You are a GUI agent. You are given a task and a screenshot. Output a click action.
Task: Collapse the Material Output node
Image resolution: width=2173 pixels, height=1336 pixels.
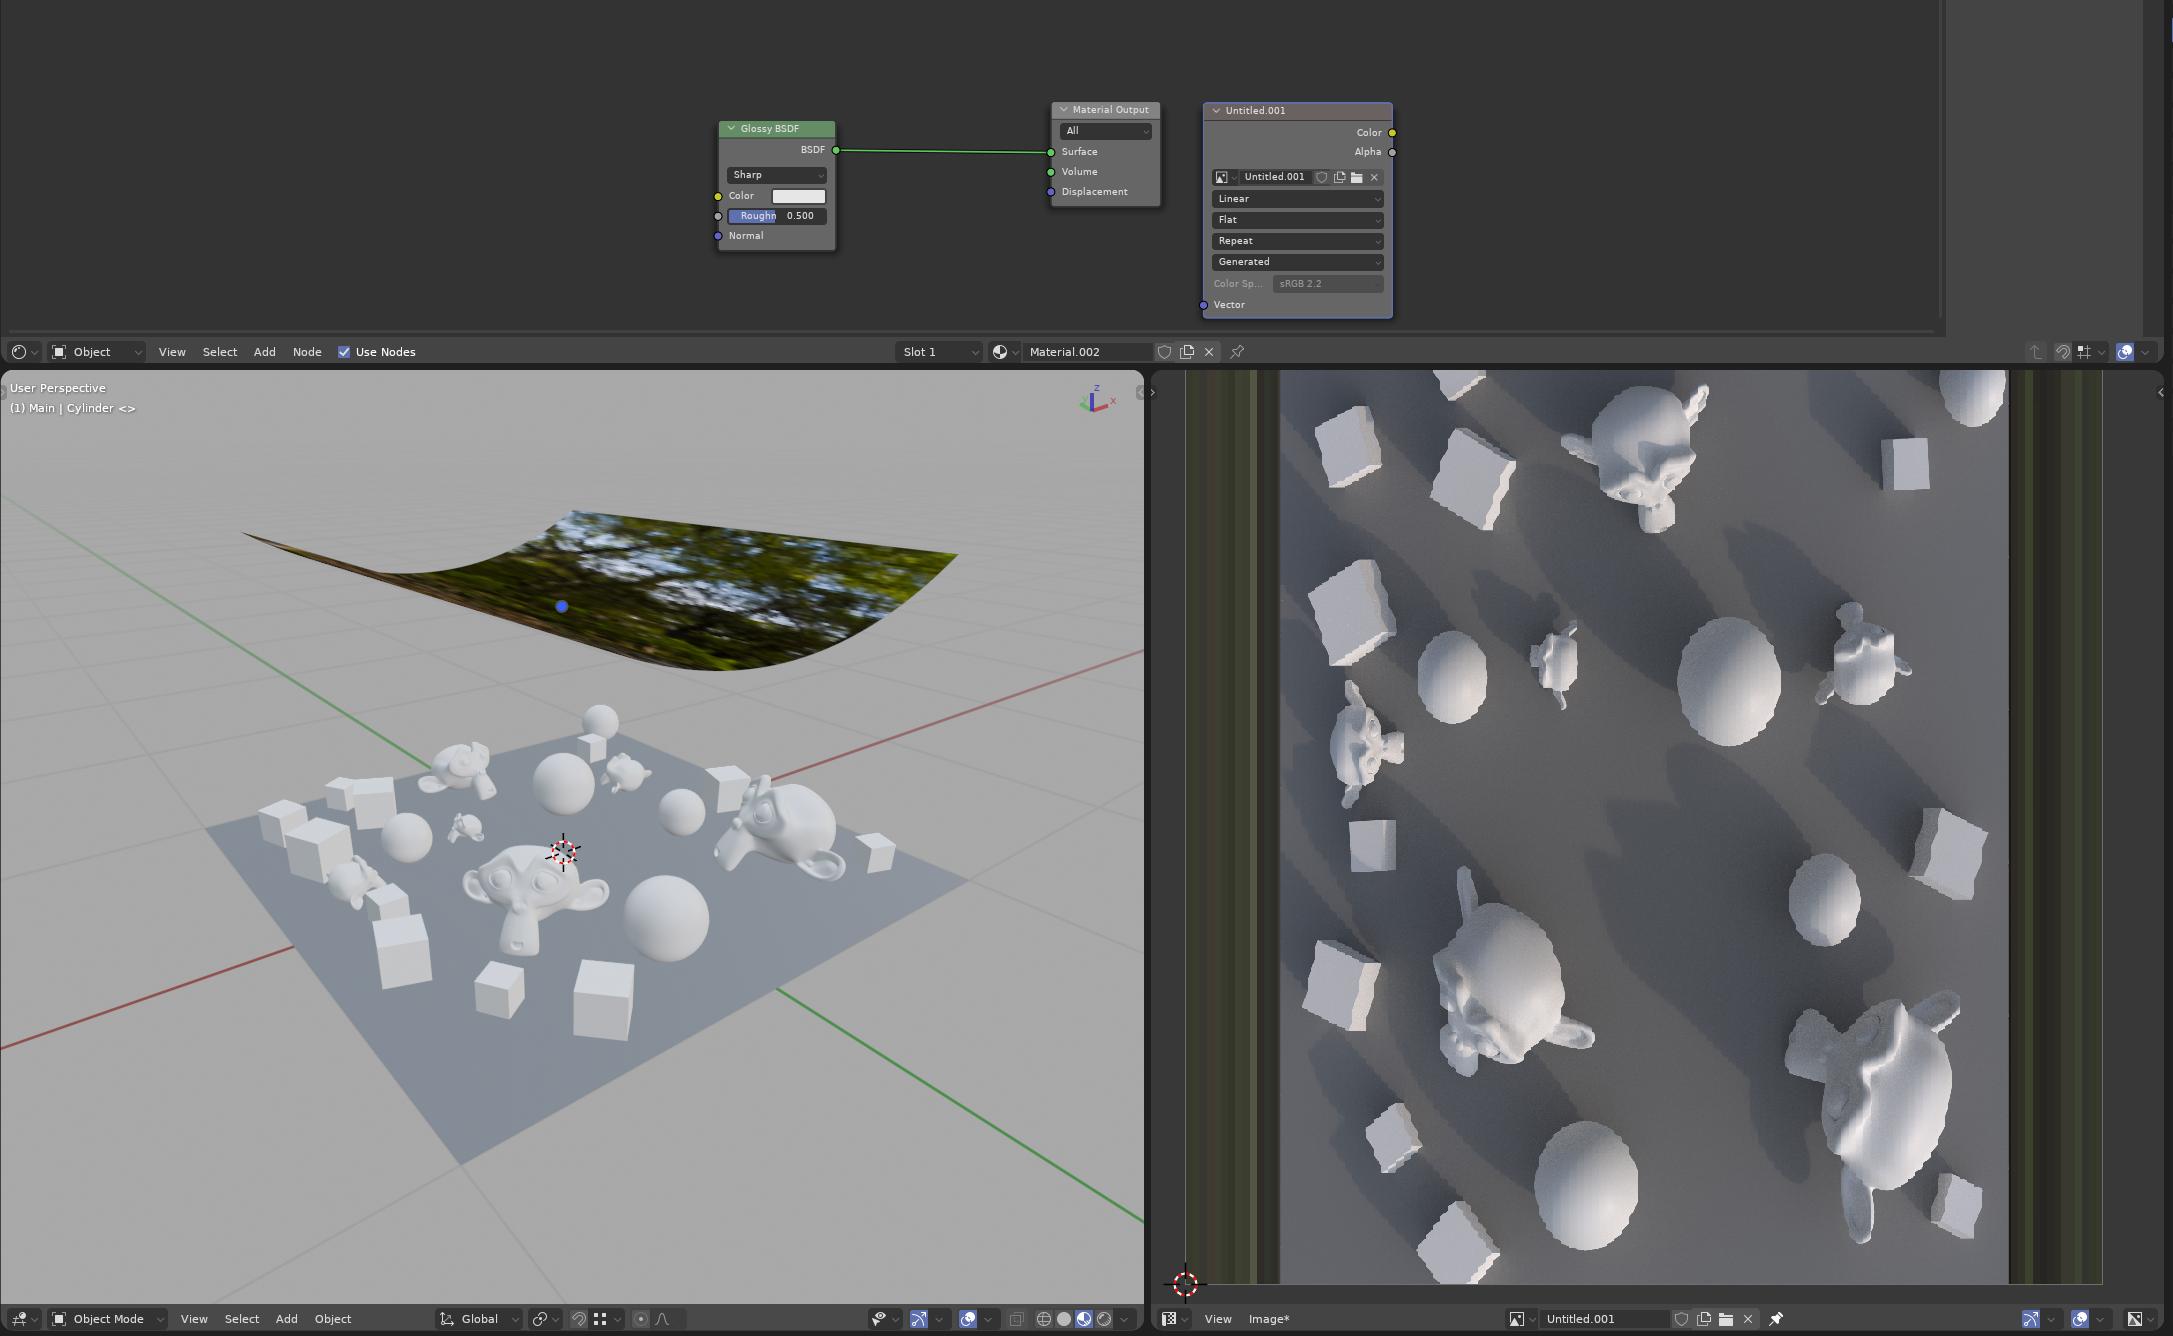[x=1063, y=110]
